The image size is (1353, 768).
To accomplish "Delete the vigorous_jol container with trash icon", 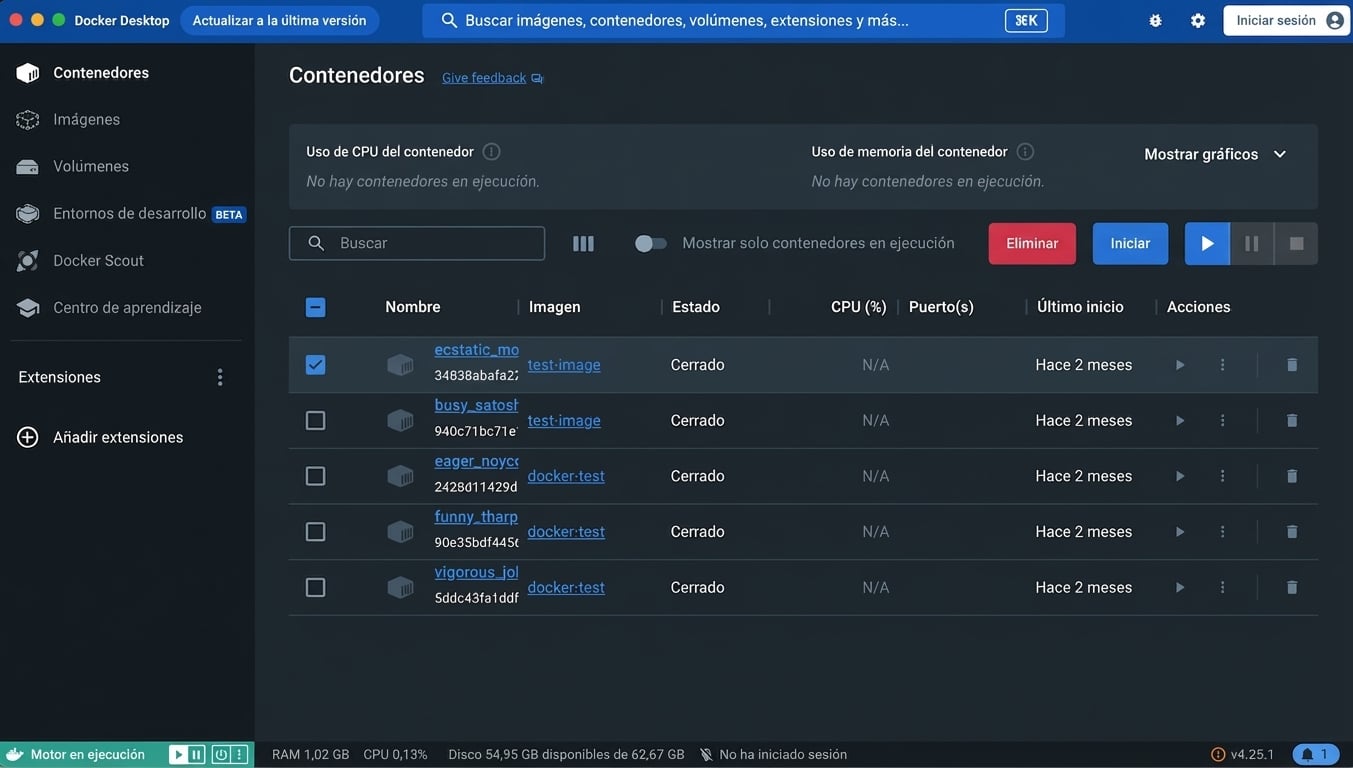I will pyautogui.click(x=1292, y=588).
